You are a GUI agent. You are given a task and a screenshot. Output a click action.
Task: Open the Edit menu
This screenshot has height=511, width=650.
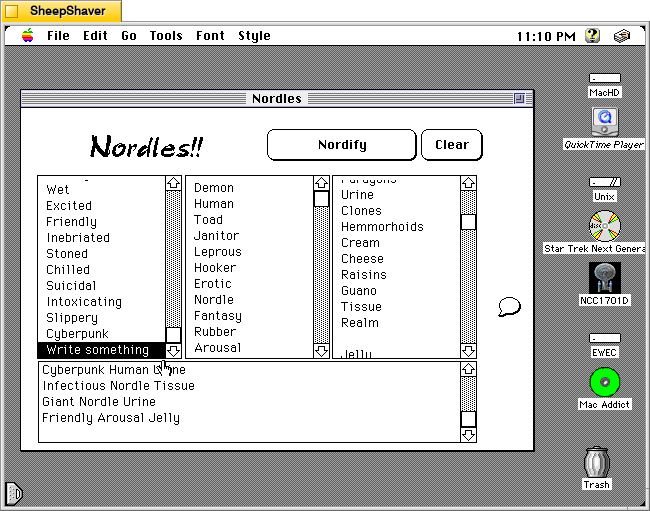click(95, 36)
